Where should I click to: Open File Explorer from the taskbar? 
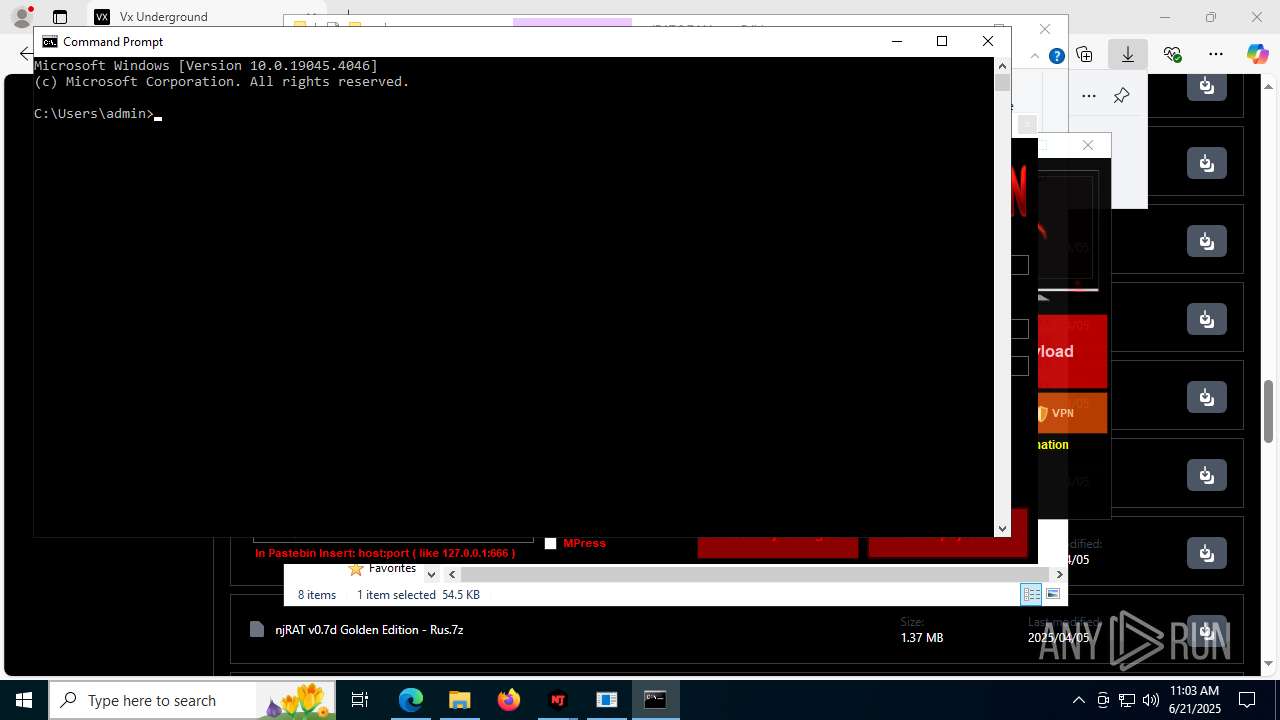460,700
